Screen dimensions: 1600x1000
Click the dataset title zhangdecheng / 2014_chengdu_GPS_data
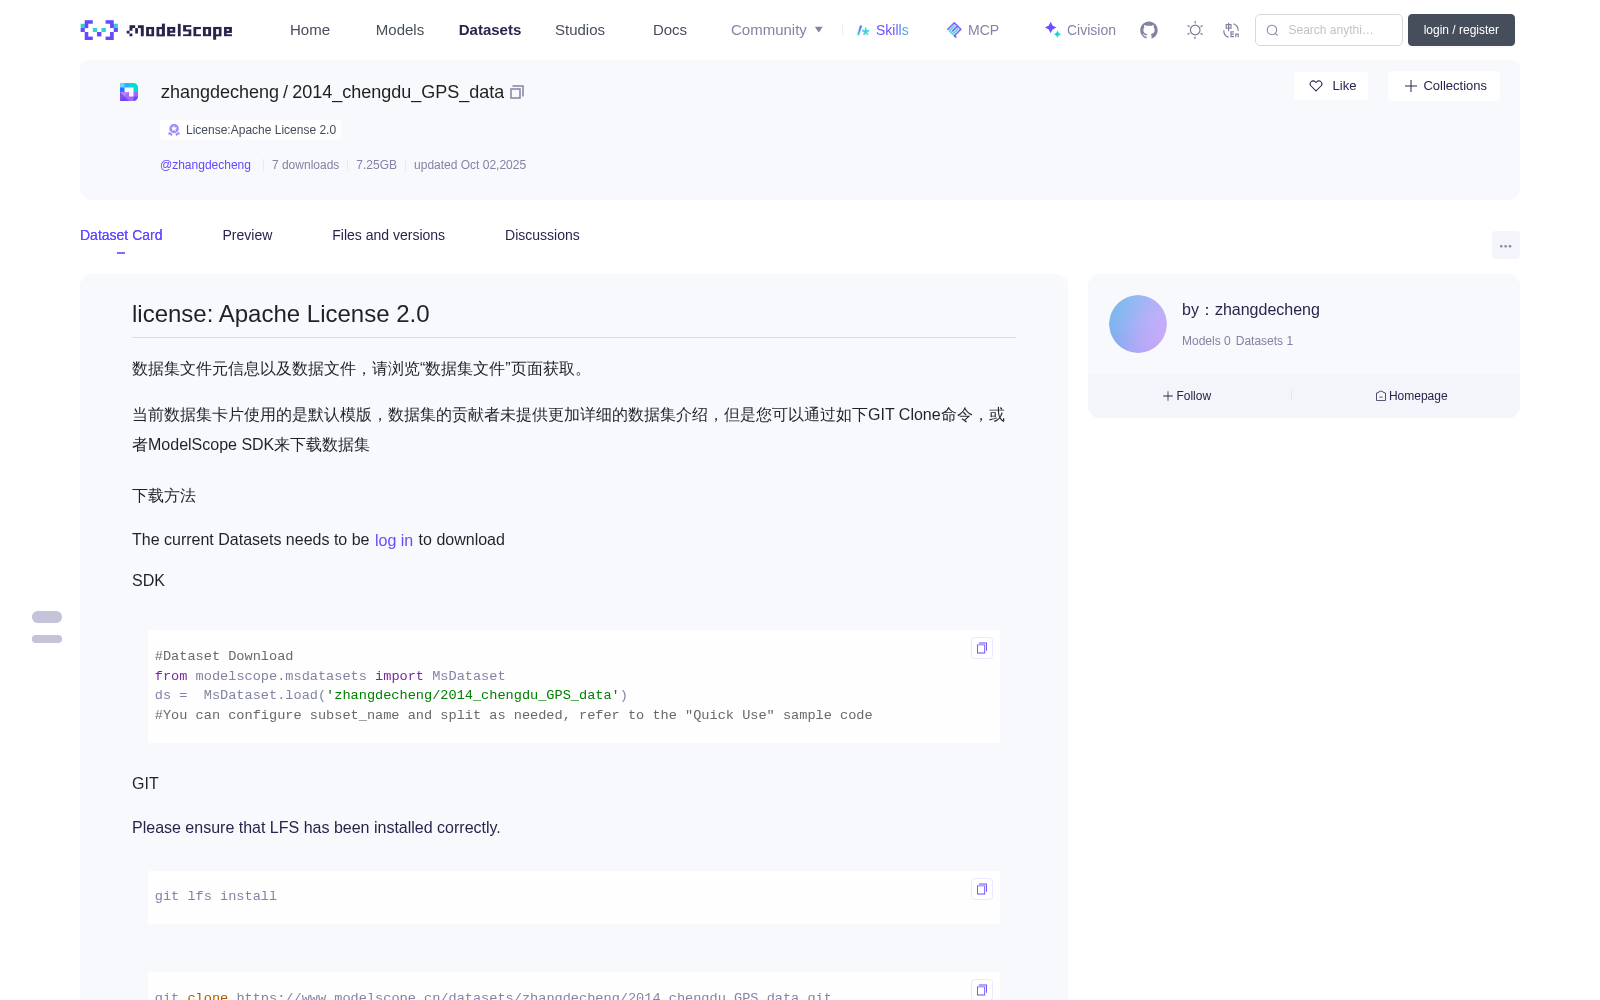[x=332, y=92]
